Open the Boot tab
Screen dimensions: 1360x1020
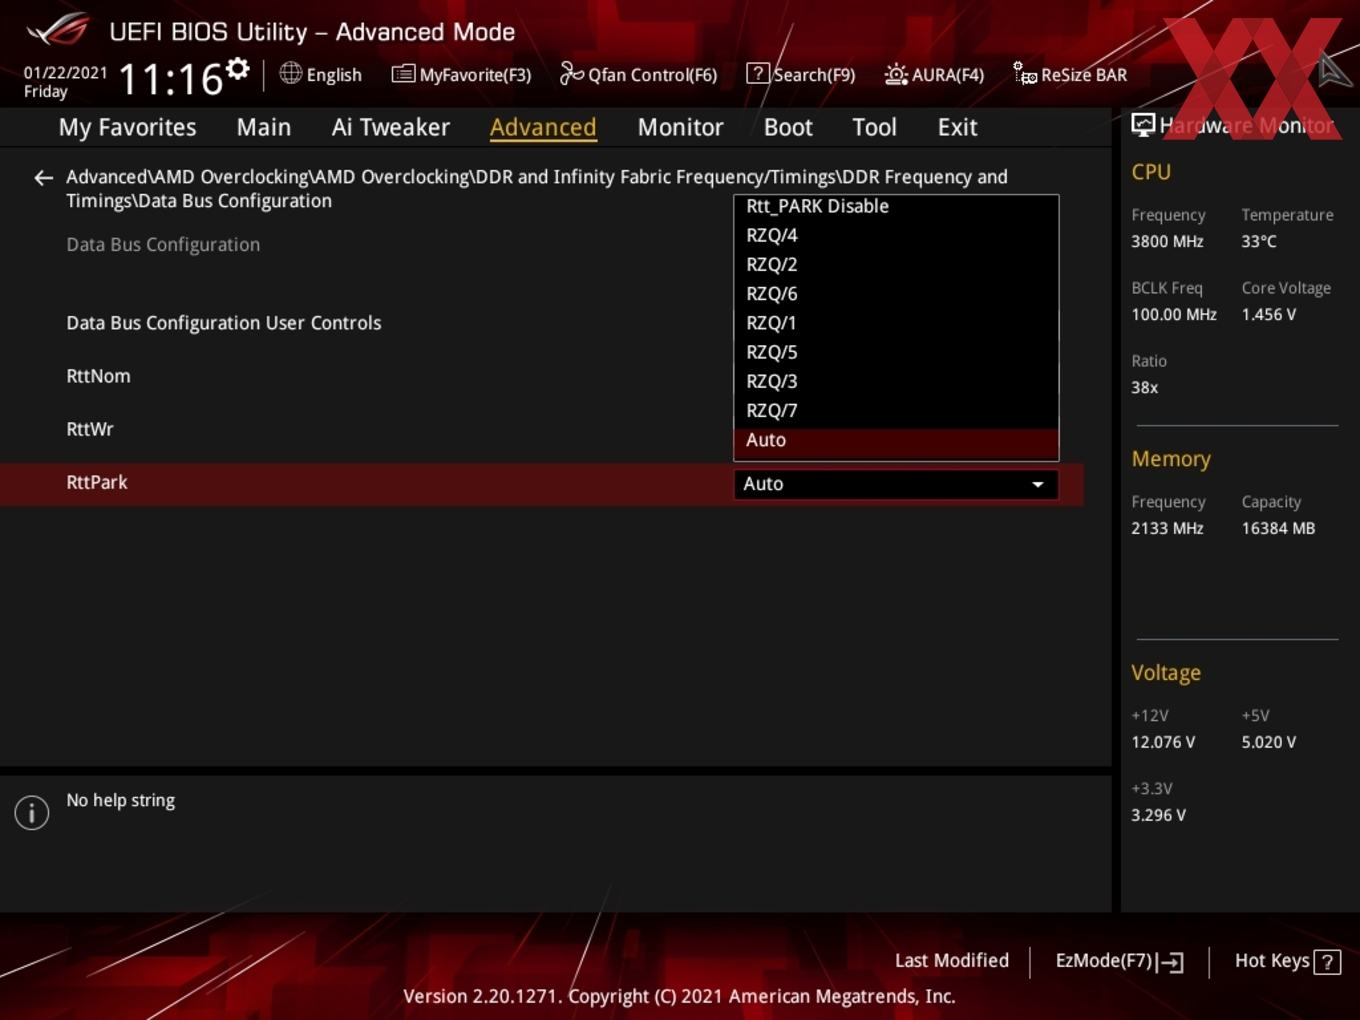pos(788,127)
